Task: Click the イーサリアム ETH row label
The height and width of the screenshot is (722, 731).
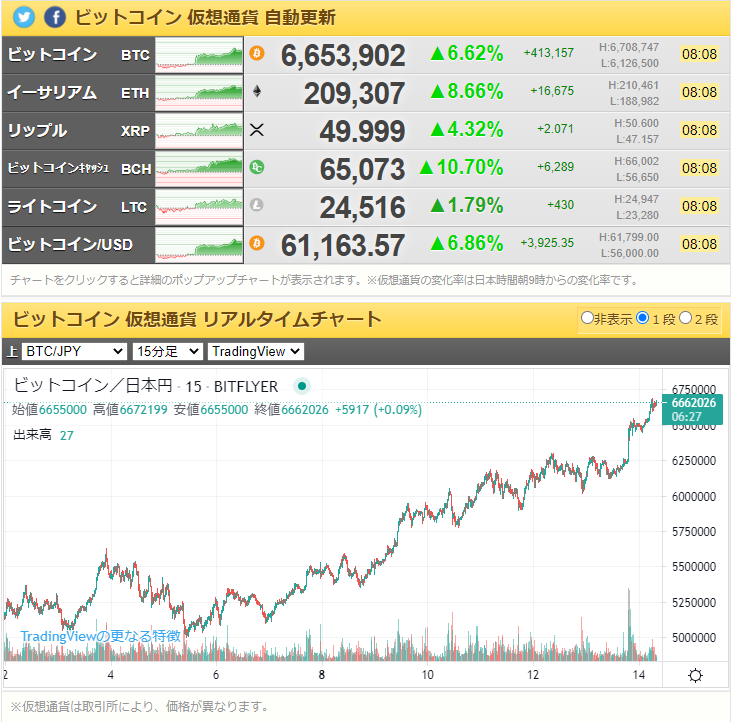Action: coord(78,93)
